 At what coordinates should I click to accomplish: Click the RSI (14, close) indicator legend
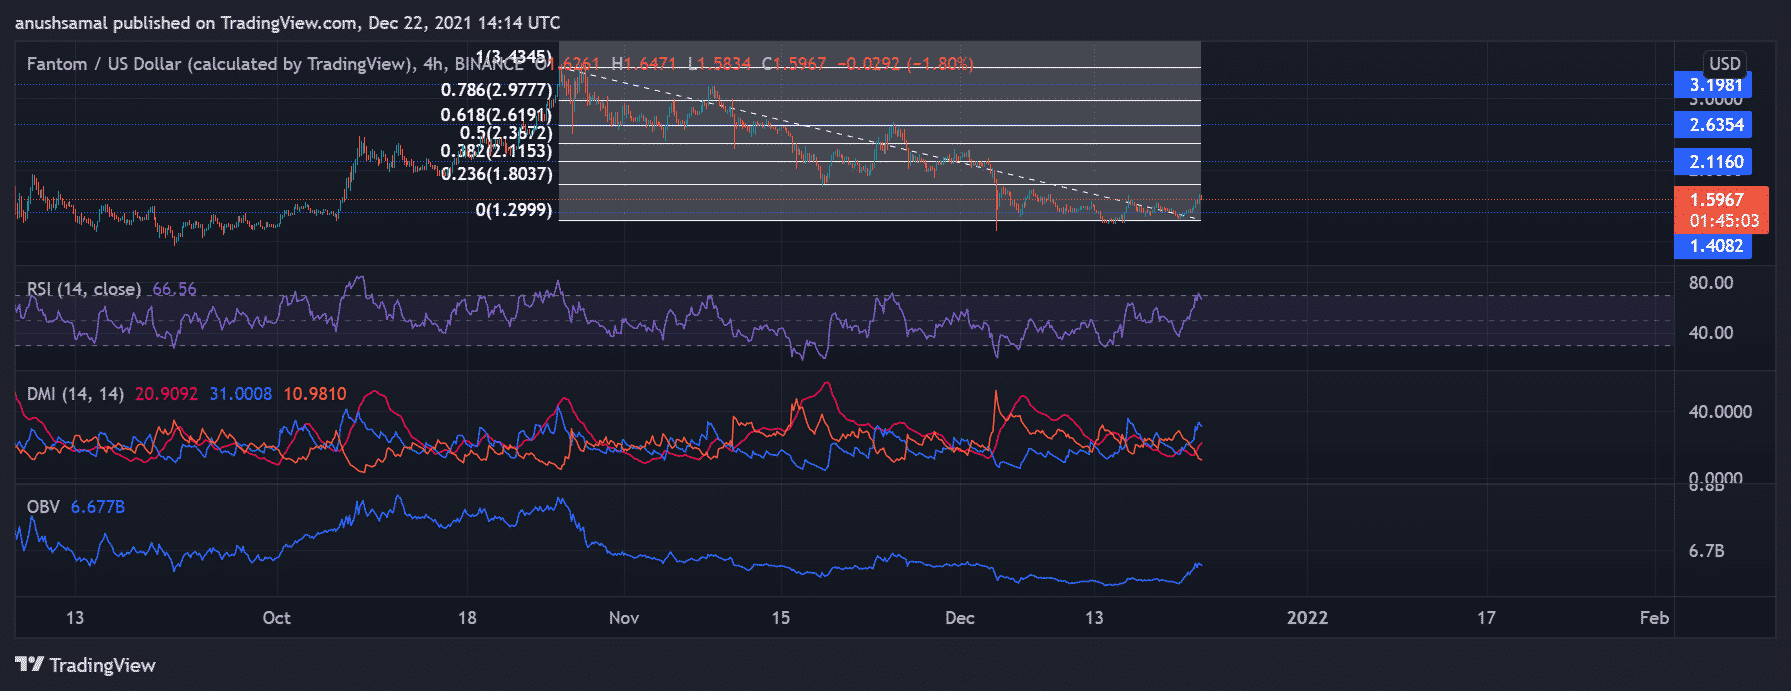coord(84,289)
